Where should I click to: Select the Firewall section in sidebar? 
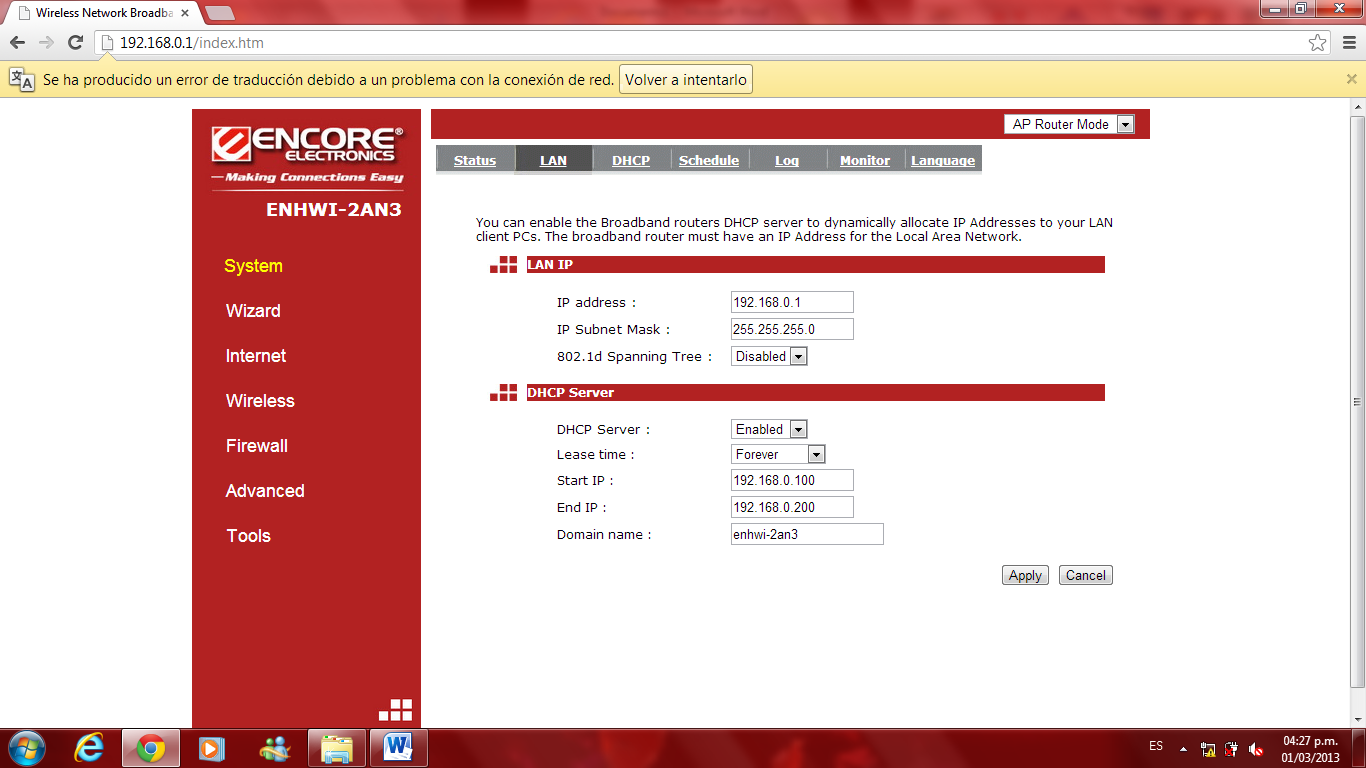pos(257,446)
